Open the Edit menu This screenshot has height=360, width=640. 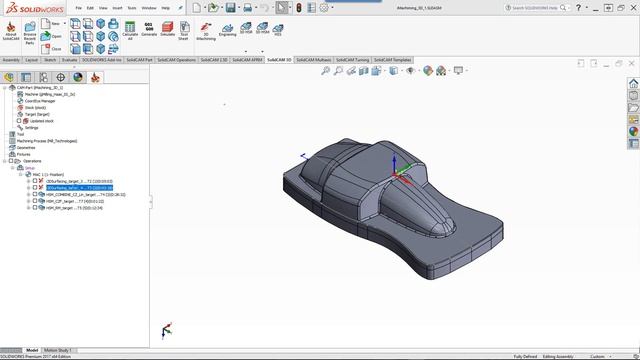(90, 8)
